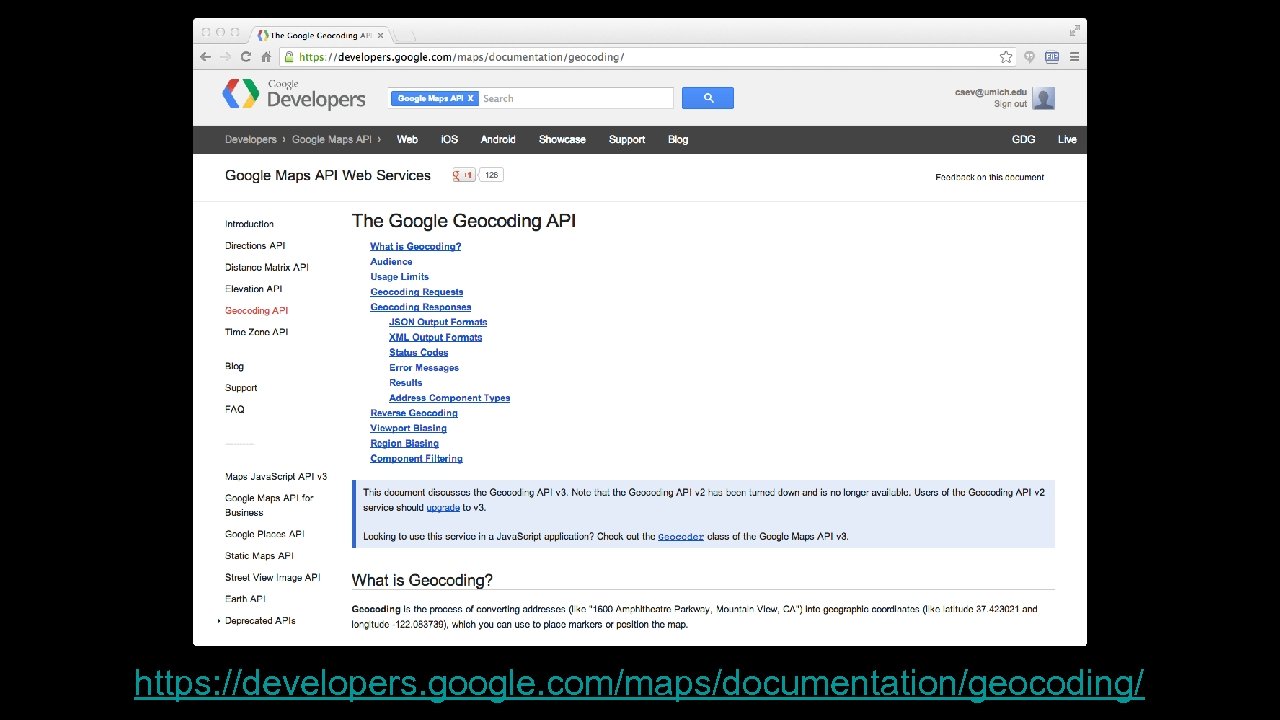
Task: Open Directions API in the sidebar
Action: pos(255,246)
